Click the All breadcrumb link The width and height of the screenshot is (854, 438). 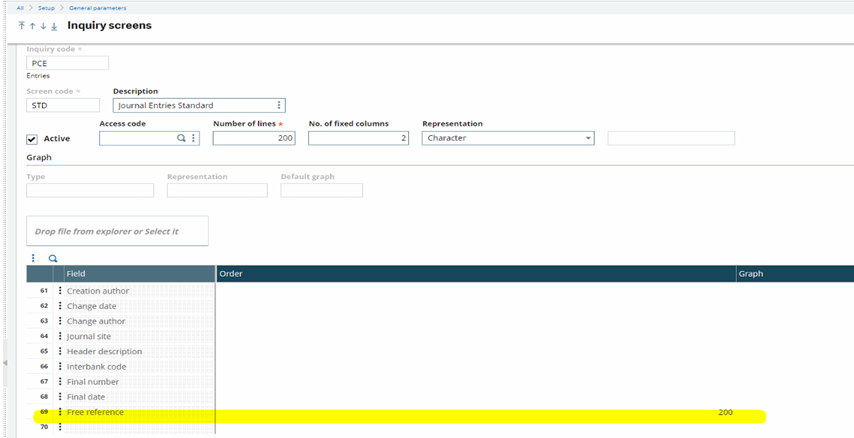click(20, 7)
